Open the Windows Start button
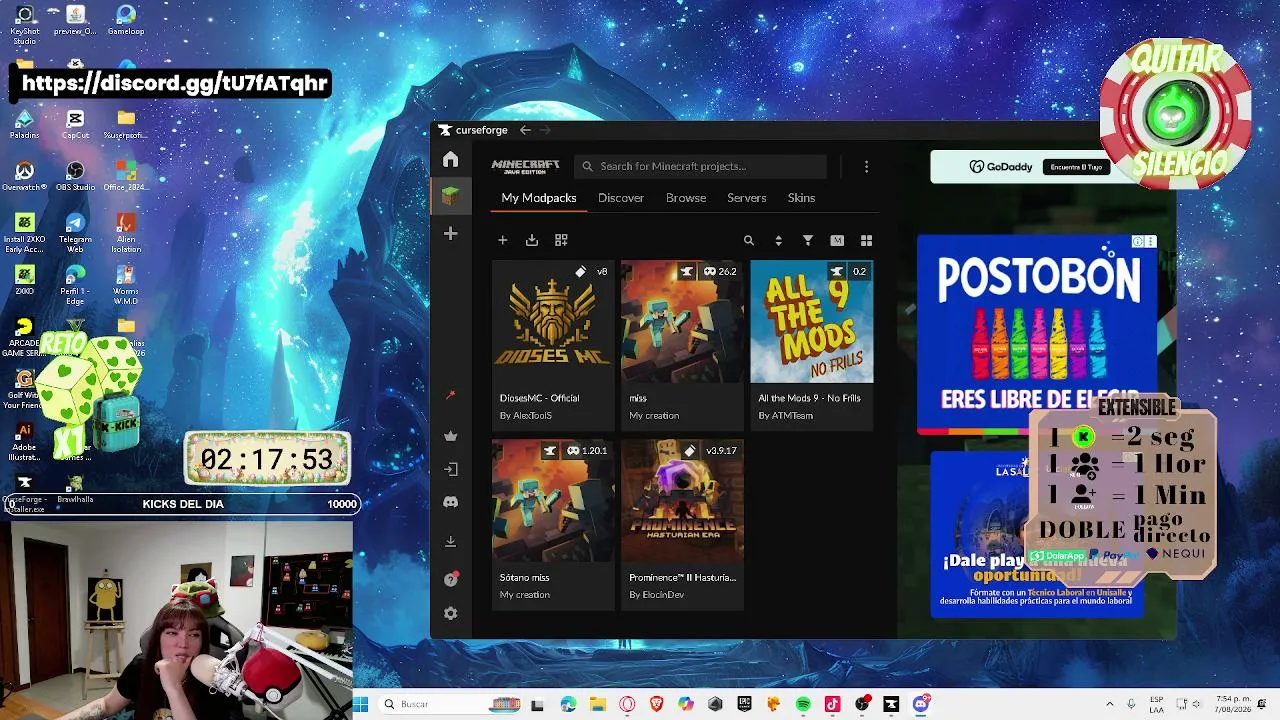This screenshot has height=720, width=1280. (x=361, y=704)
